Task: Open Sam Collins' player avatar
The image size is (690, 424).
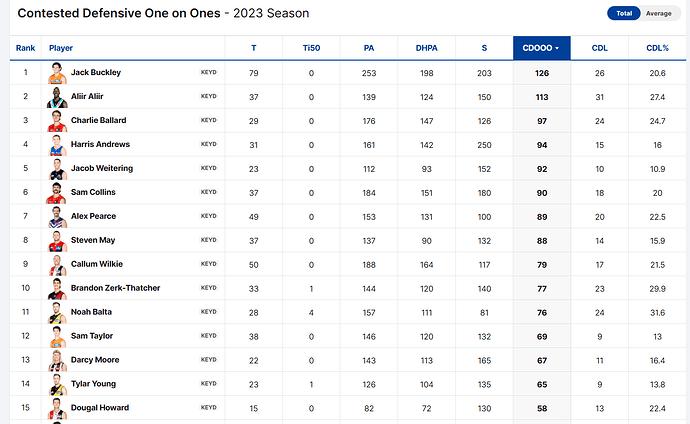Action: click(57, 193)
